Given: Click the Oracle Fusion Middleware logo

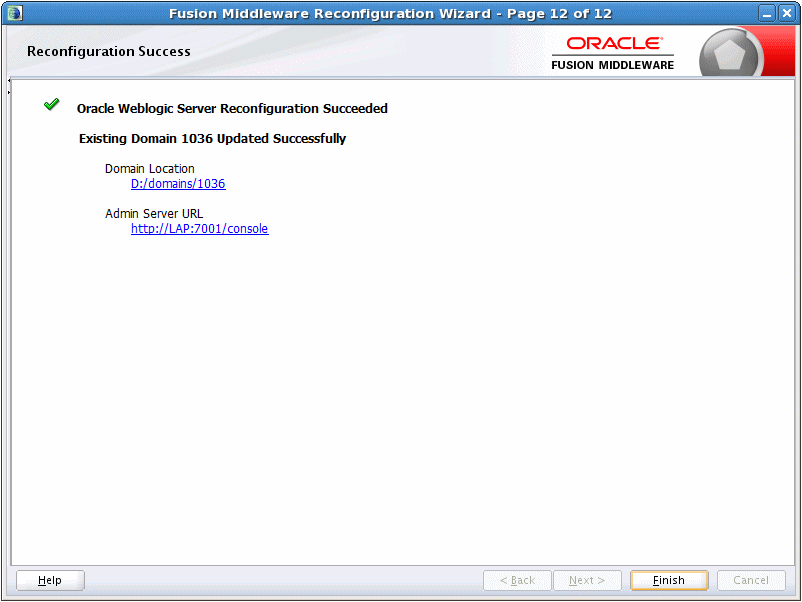Looking at the screenshot, I should [612, 53].
